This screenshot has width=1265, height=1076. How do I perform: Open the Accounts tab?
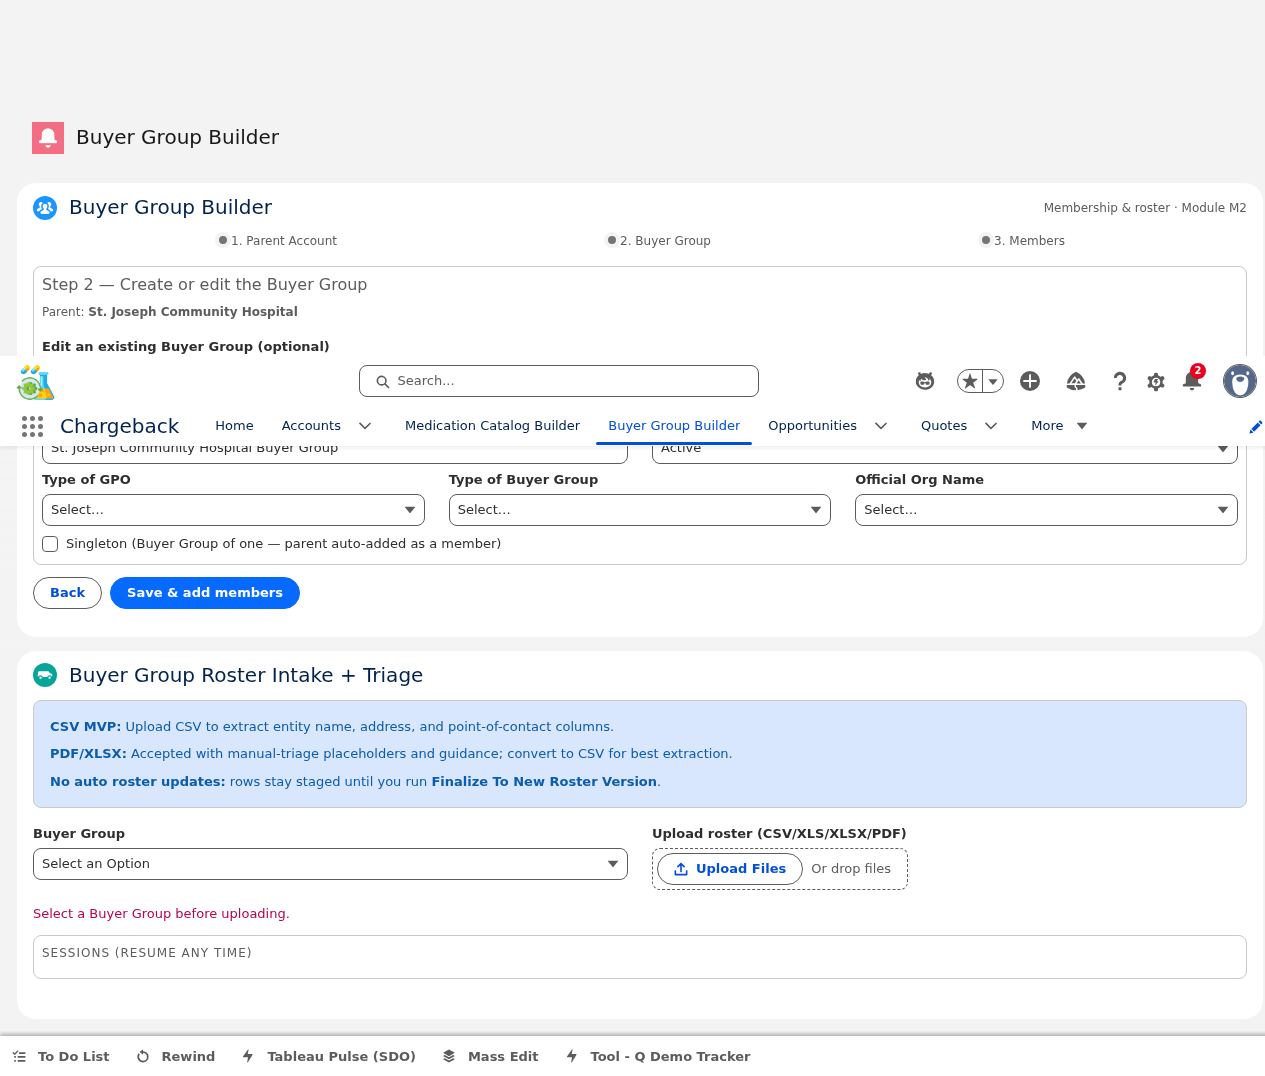pyautogui.click(x=311, y=426)
